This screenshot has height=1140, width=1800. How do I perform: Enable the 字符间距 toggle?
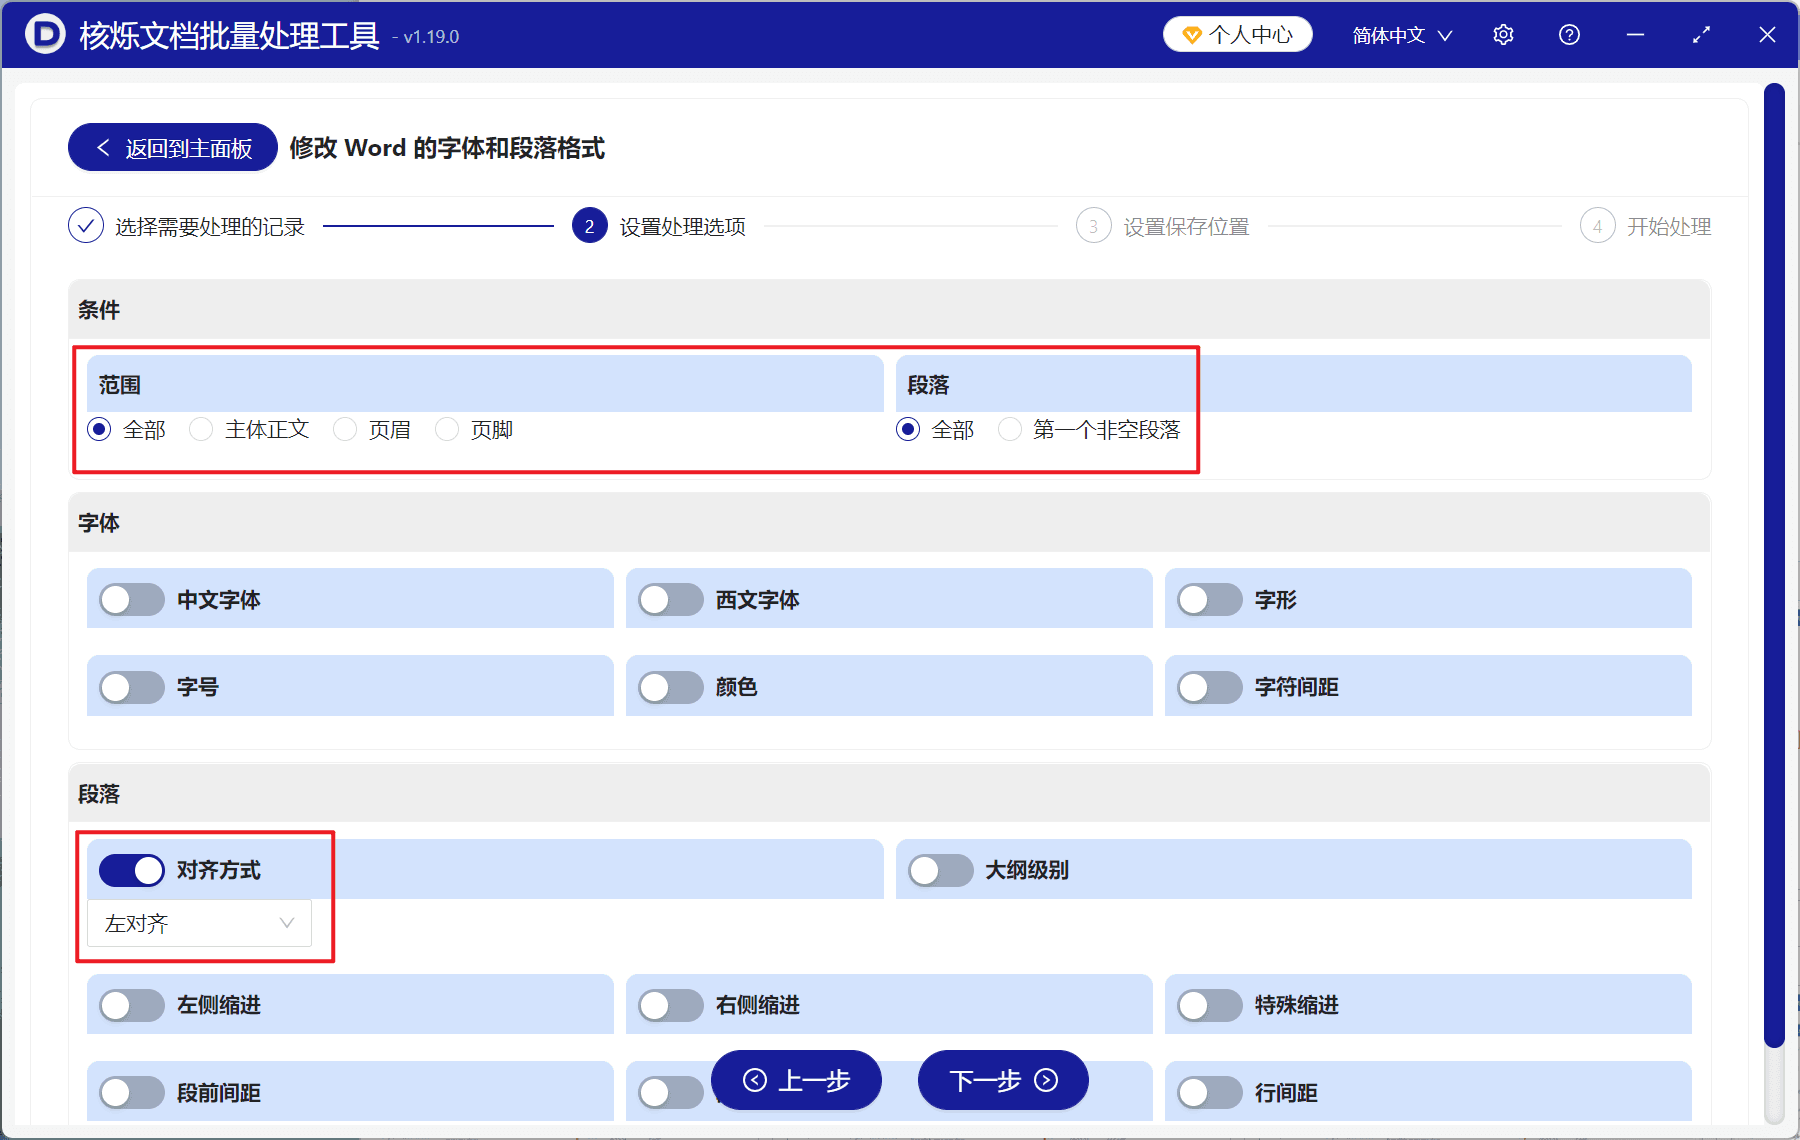coord(1209,686)
